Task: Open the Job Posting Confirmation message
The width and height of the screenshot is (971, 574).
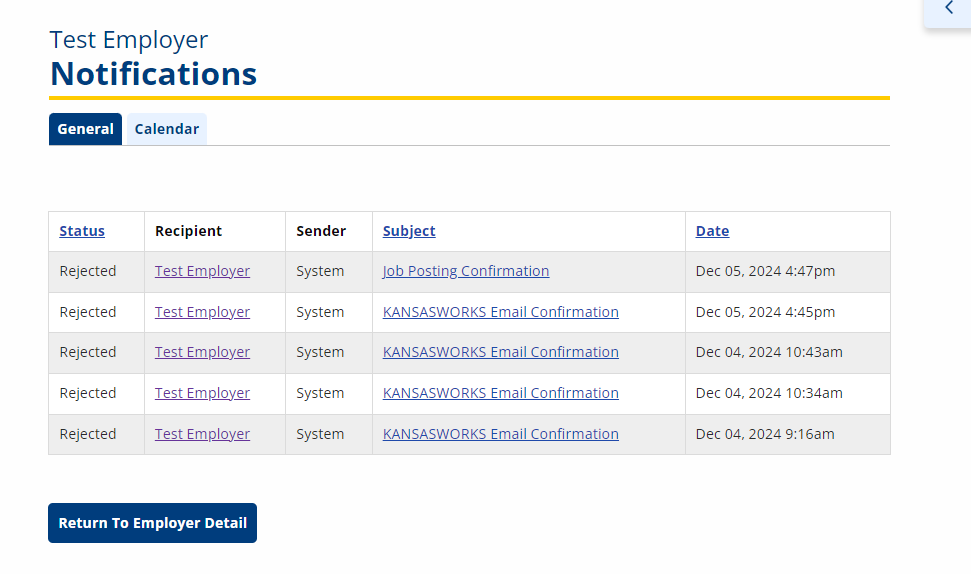Action: [x=466, y=271]
